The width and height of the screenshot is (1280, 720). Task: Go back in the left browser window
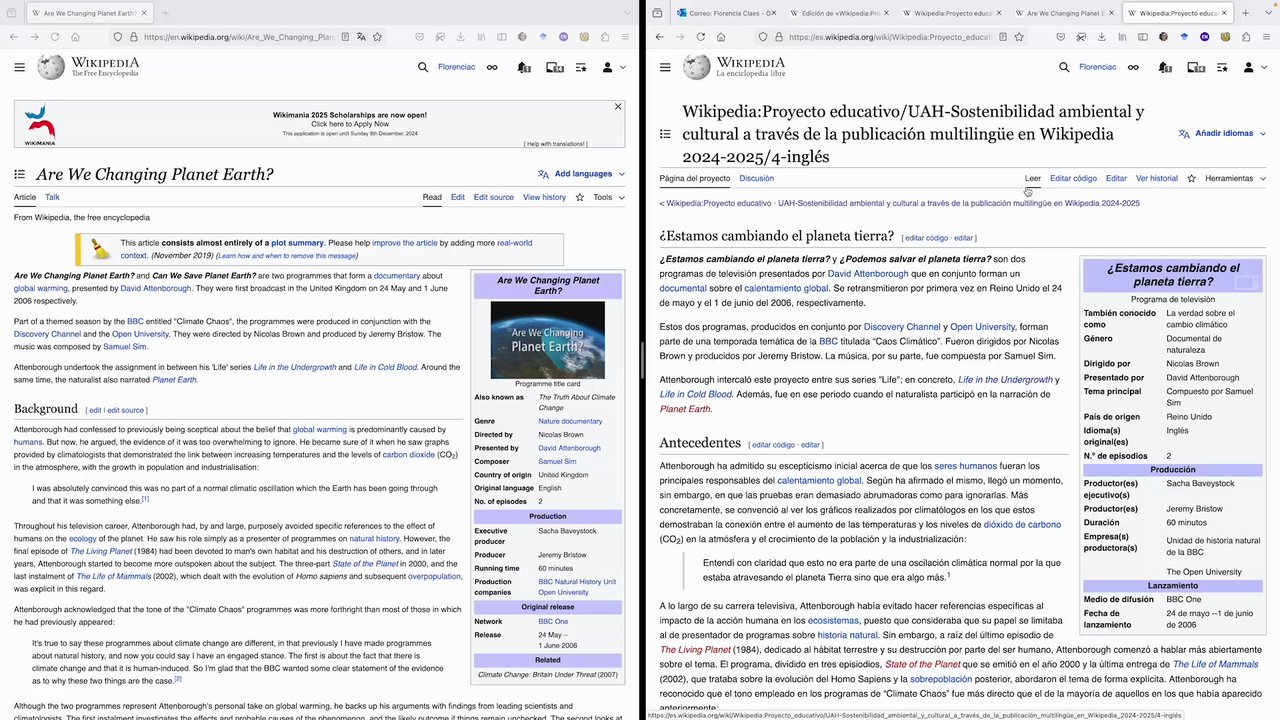(14, 37)
